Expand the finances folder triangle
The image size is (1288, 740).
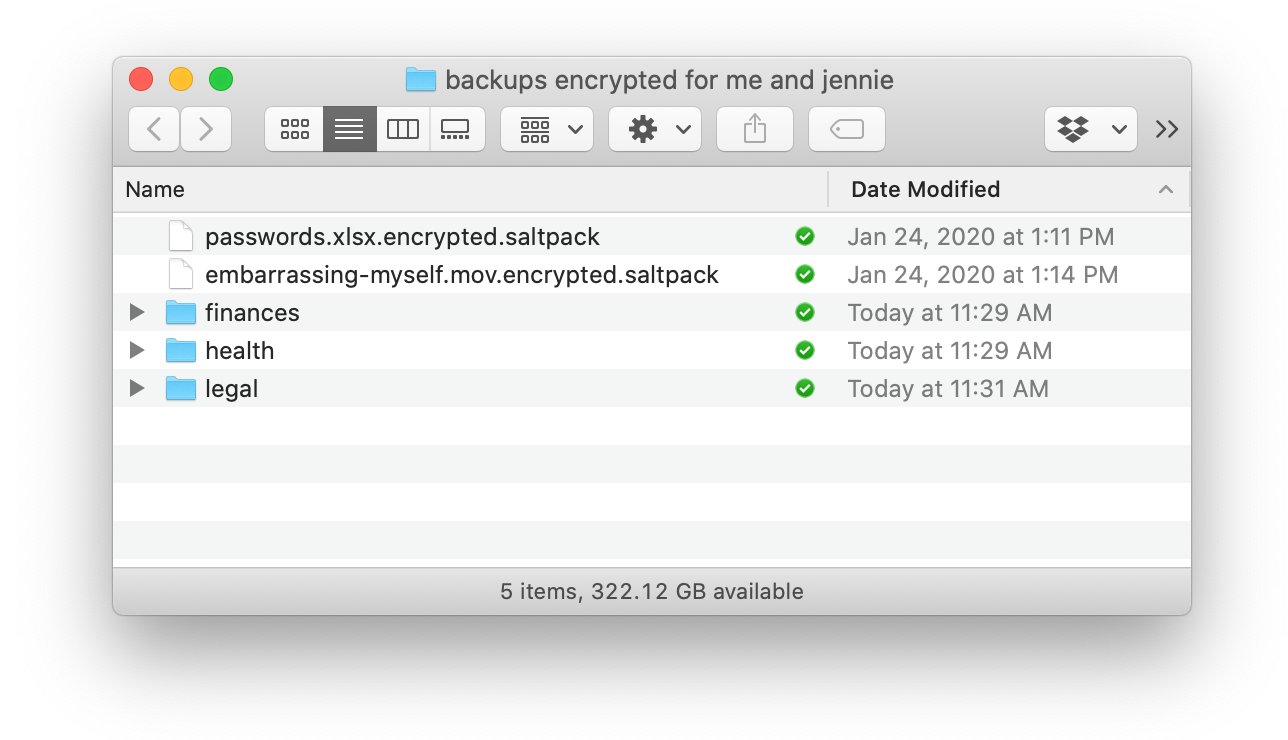point(137,313)
